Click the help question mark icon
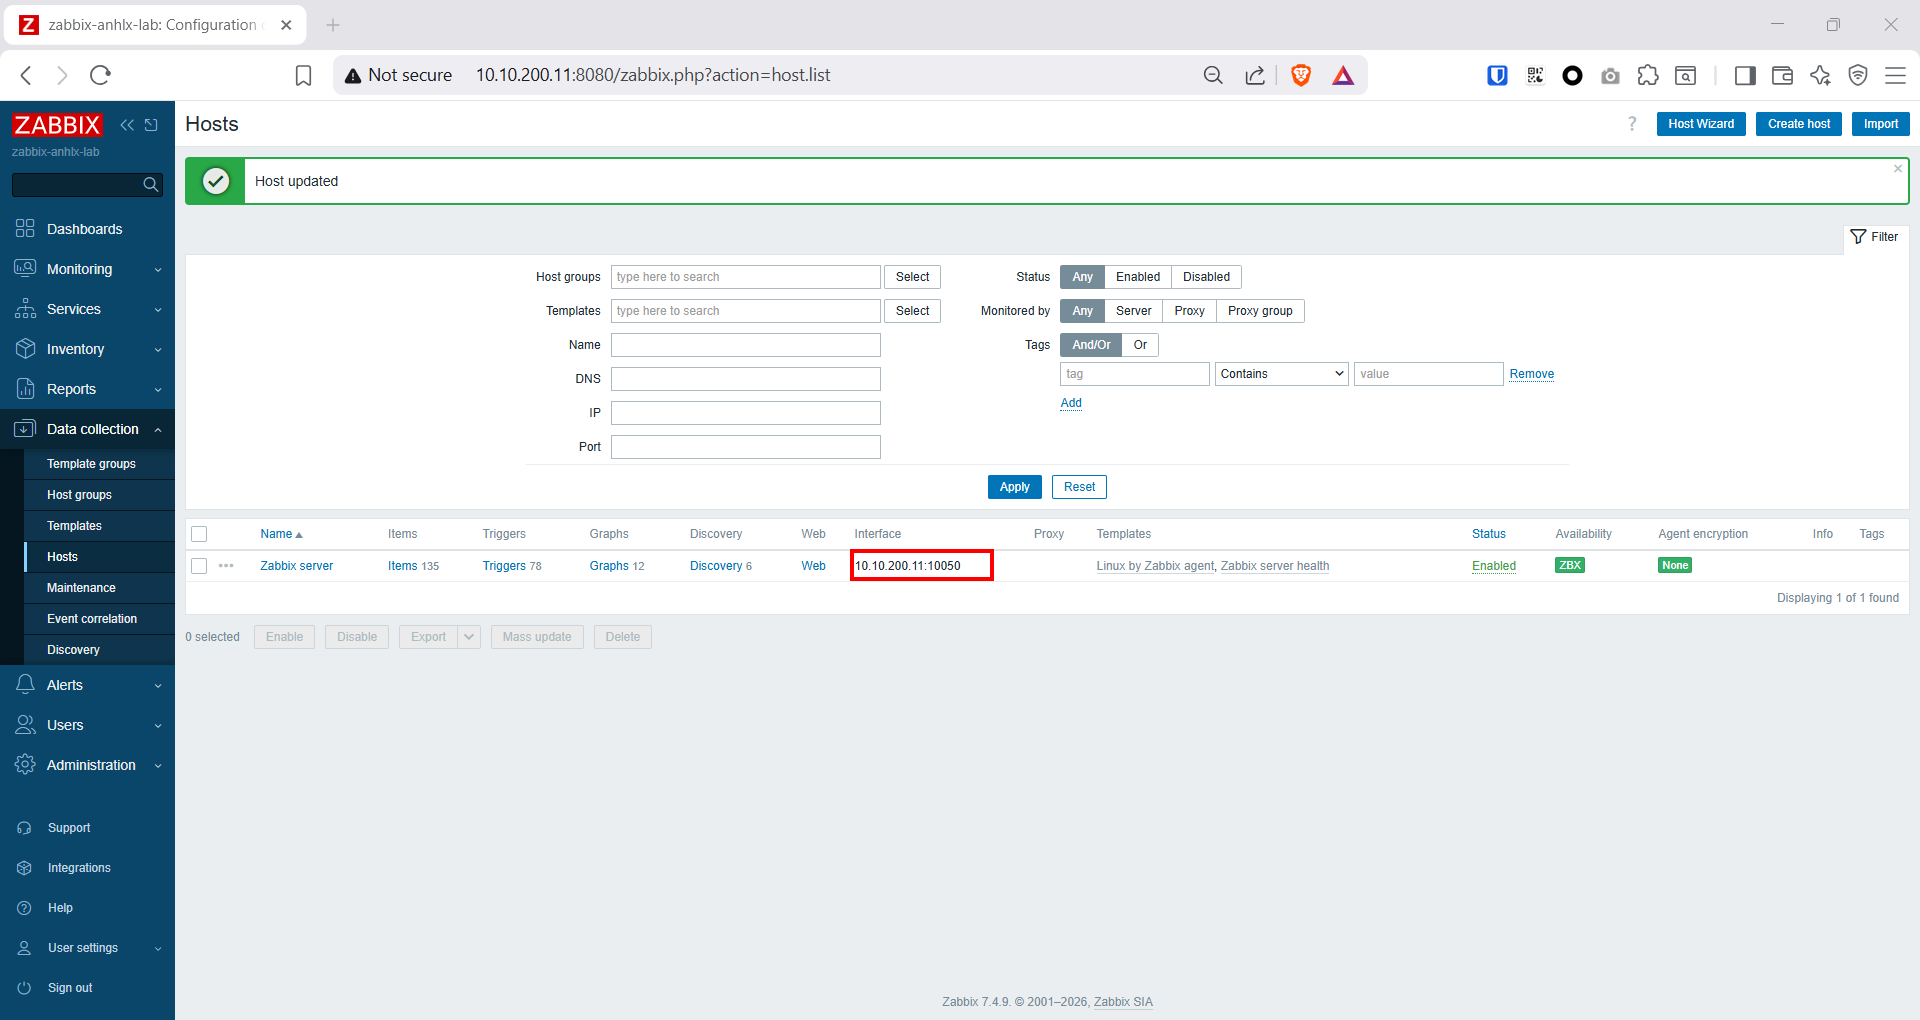1920x1020 pixels. pos(1632,124)
